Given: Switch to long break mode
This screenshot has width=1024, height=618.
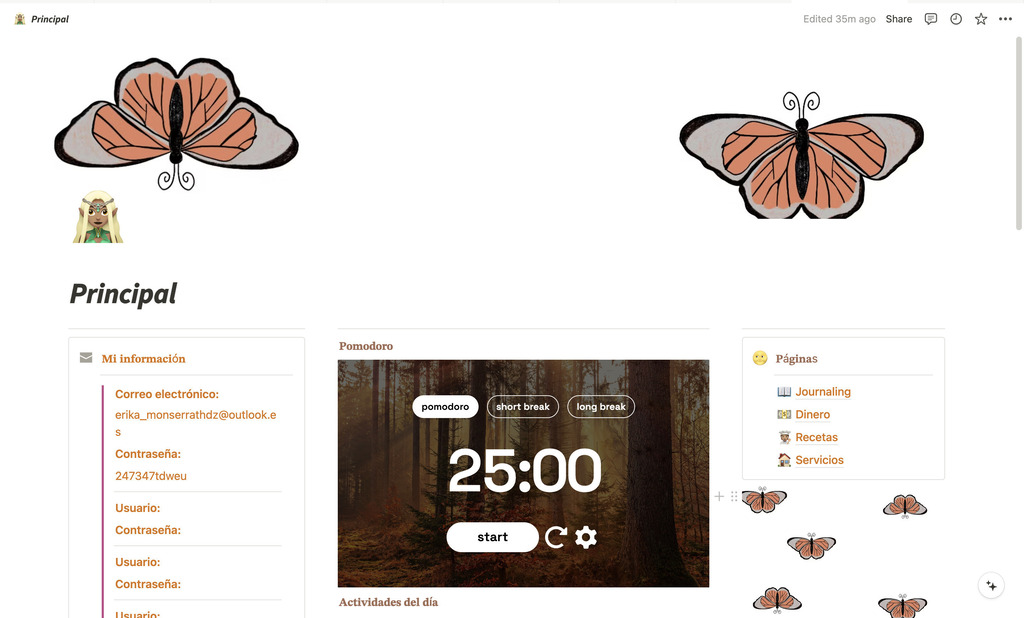Looking at the screenshot, I should (x=601, y=406).
